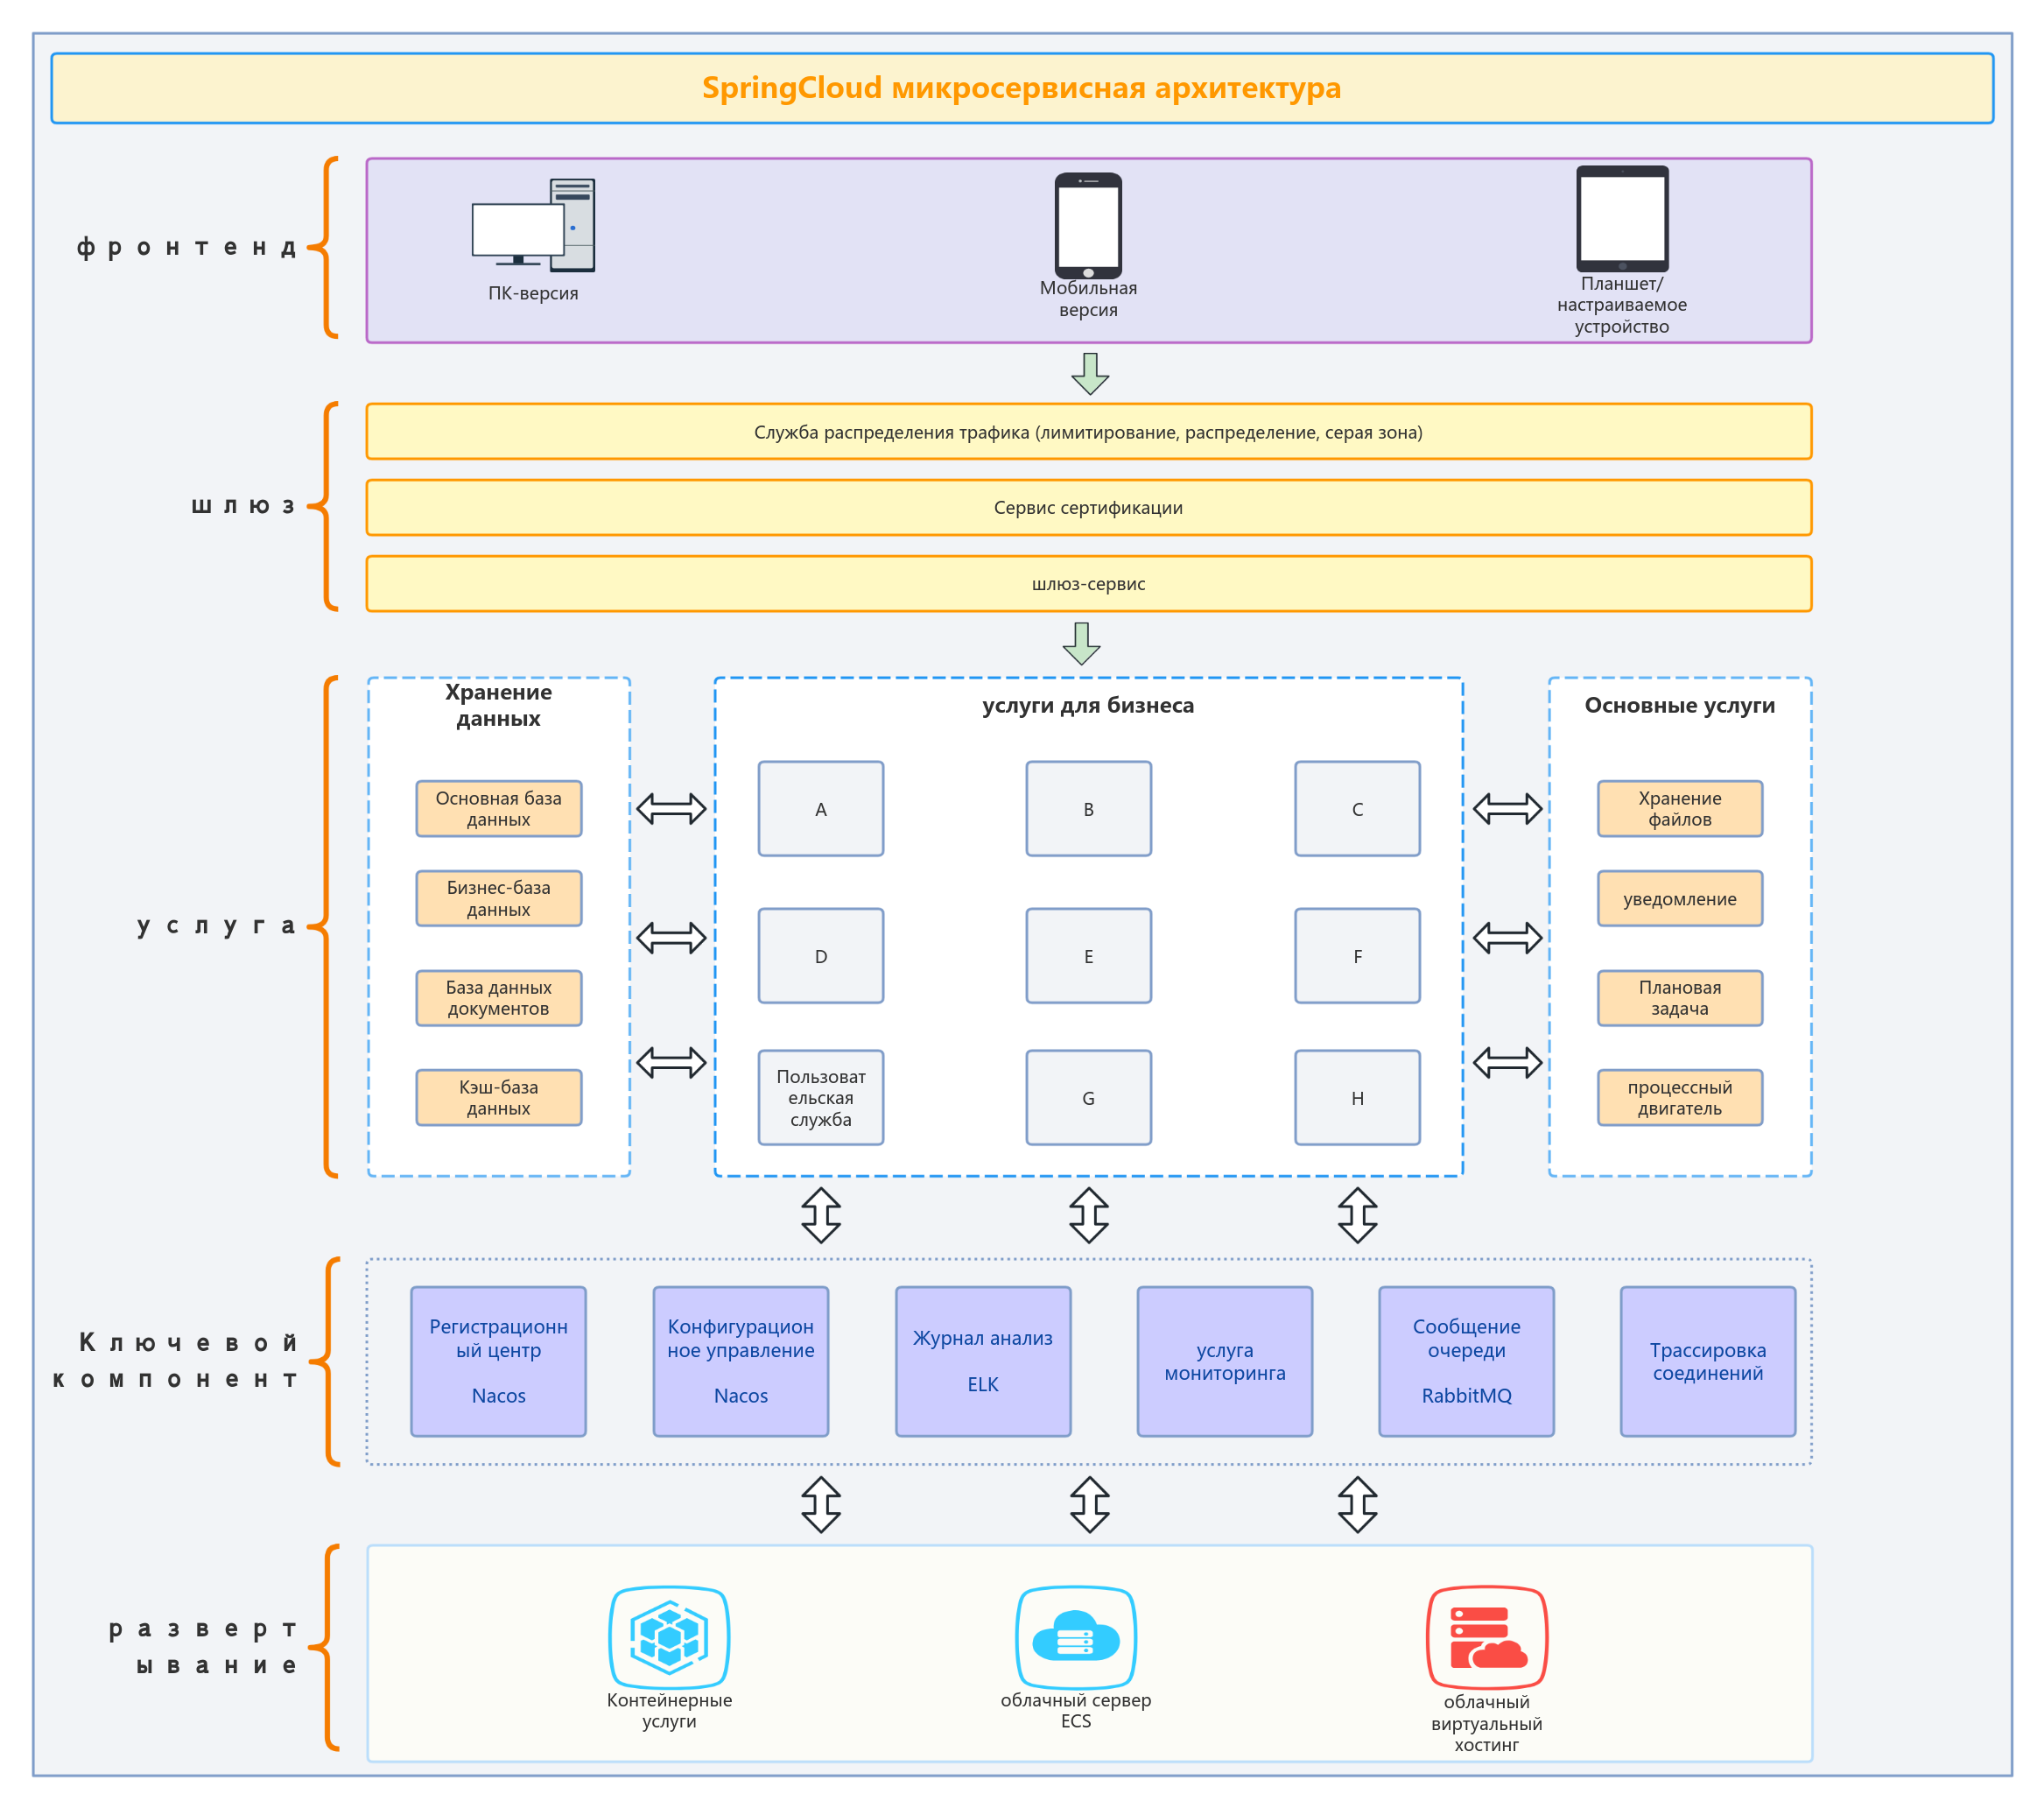Select the Бизнес-база данных box
This screenshot has height=1808, width=2044.
tap(499, 899)
